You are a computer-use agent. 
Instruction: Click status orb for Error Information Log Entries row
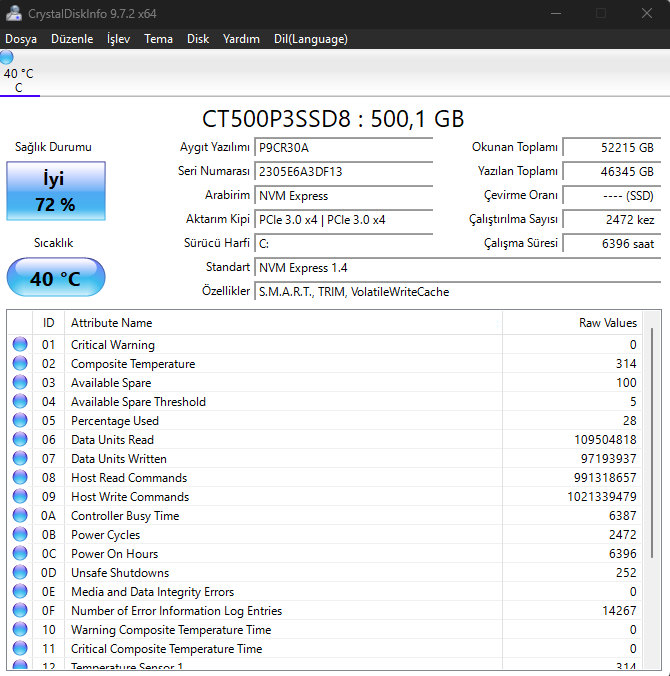pyautogui.click(x=20, y=610)
